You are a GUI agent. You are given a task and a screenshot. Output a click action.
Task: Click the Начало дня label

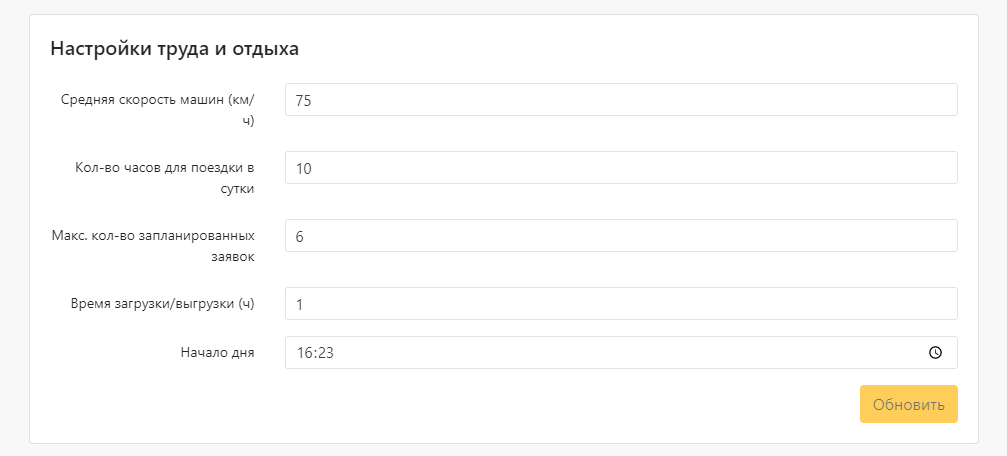(218, 353)
